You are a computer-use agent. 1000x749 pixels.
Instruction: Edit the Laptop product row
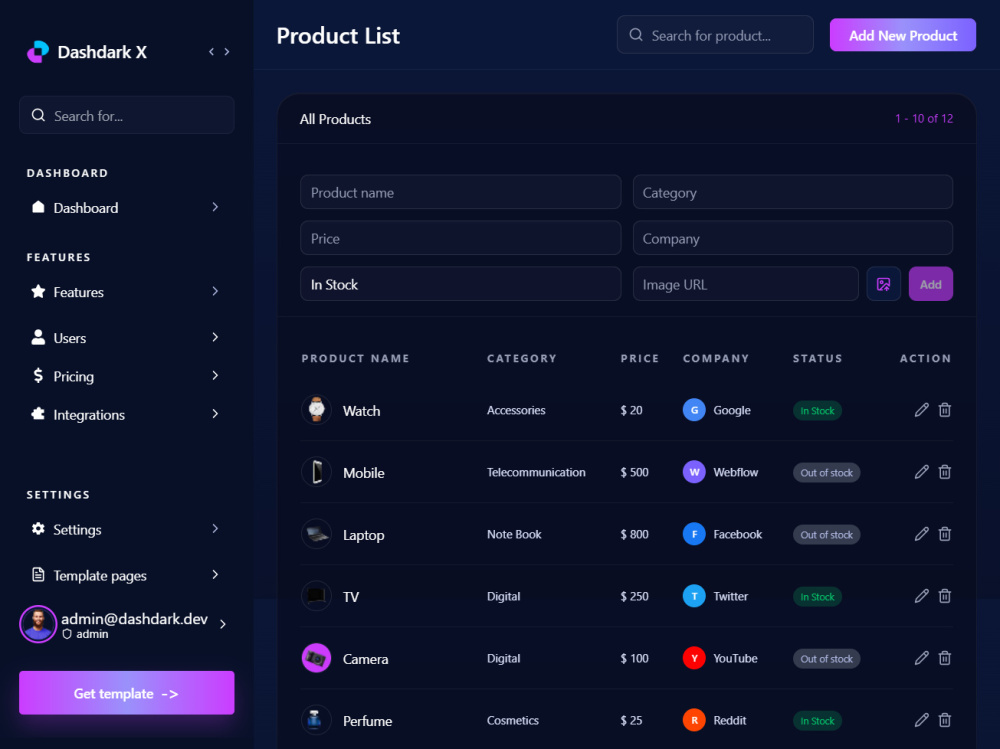pos(922,534)
